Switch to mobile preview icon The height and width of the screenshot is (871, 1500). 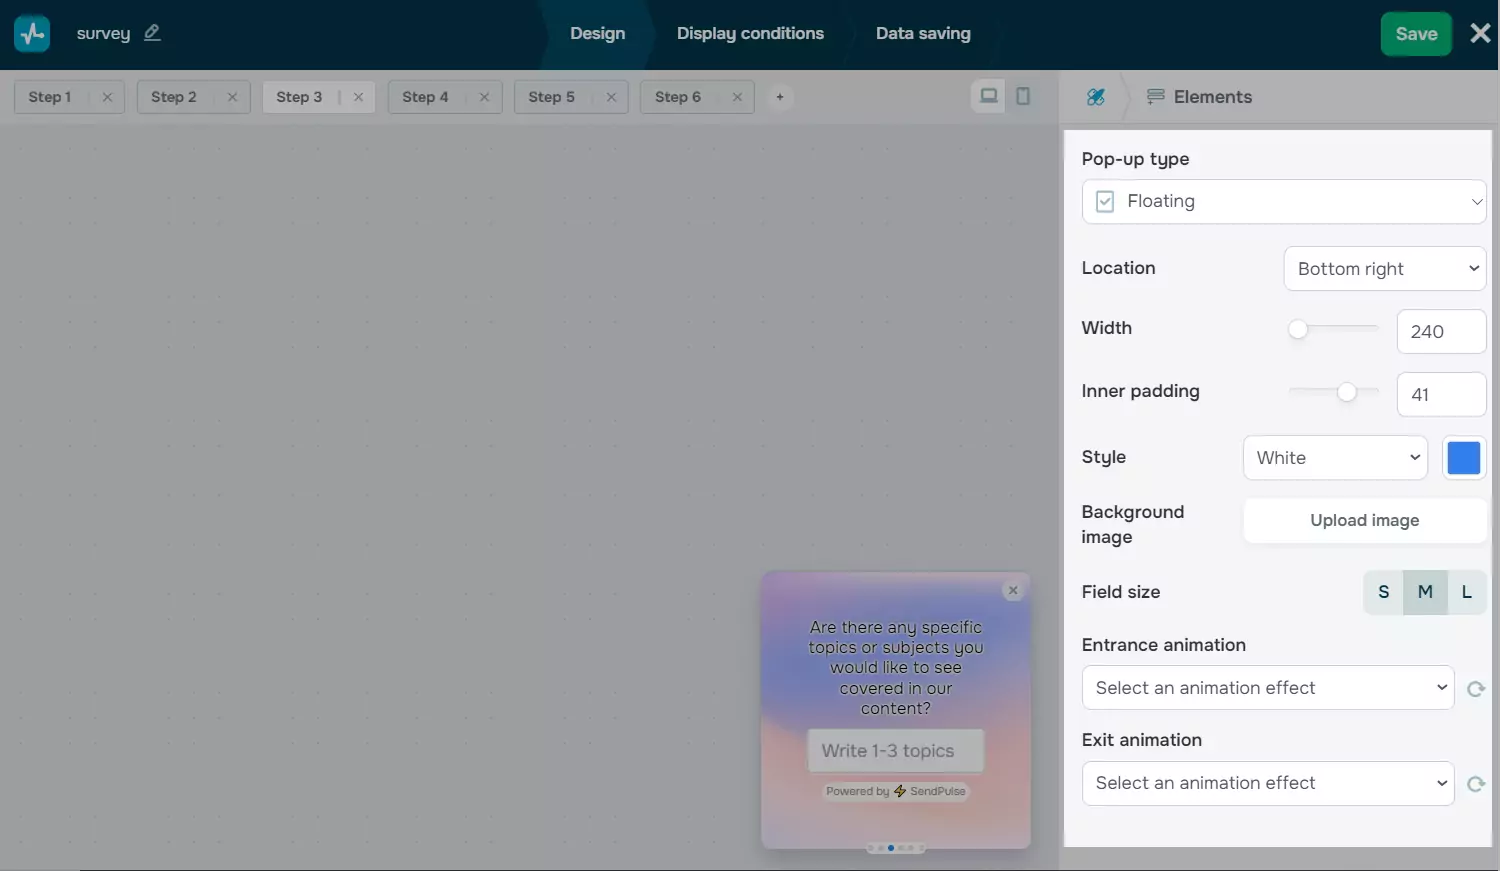point(1023,96)
